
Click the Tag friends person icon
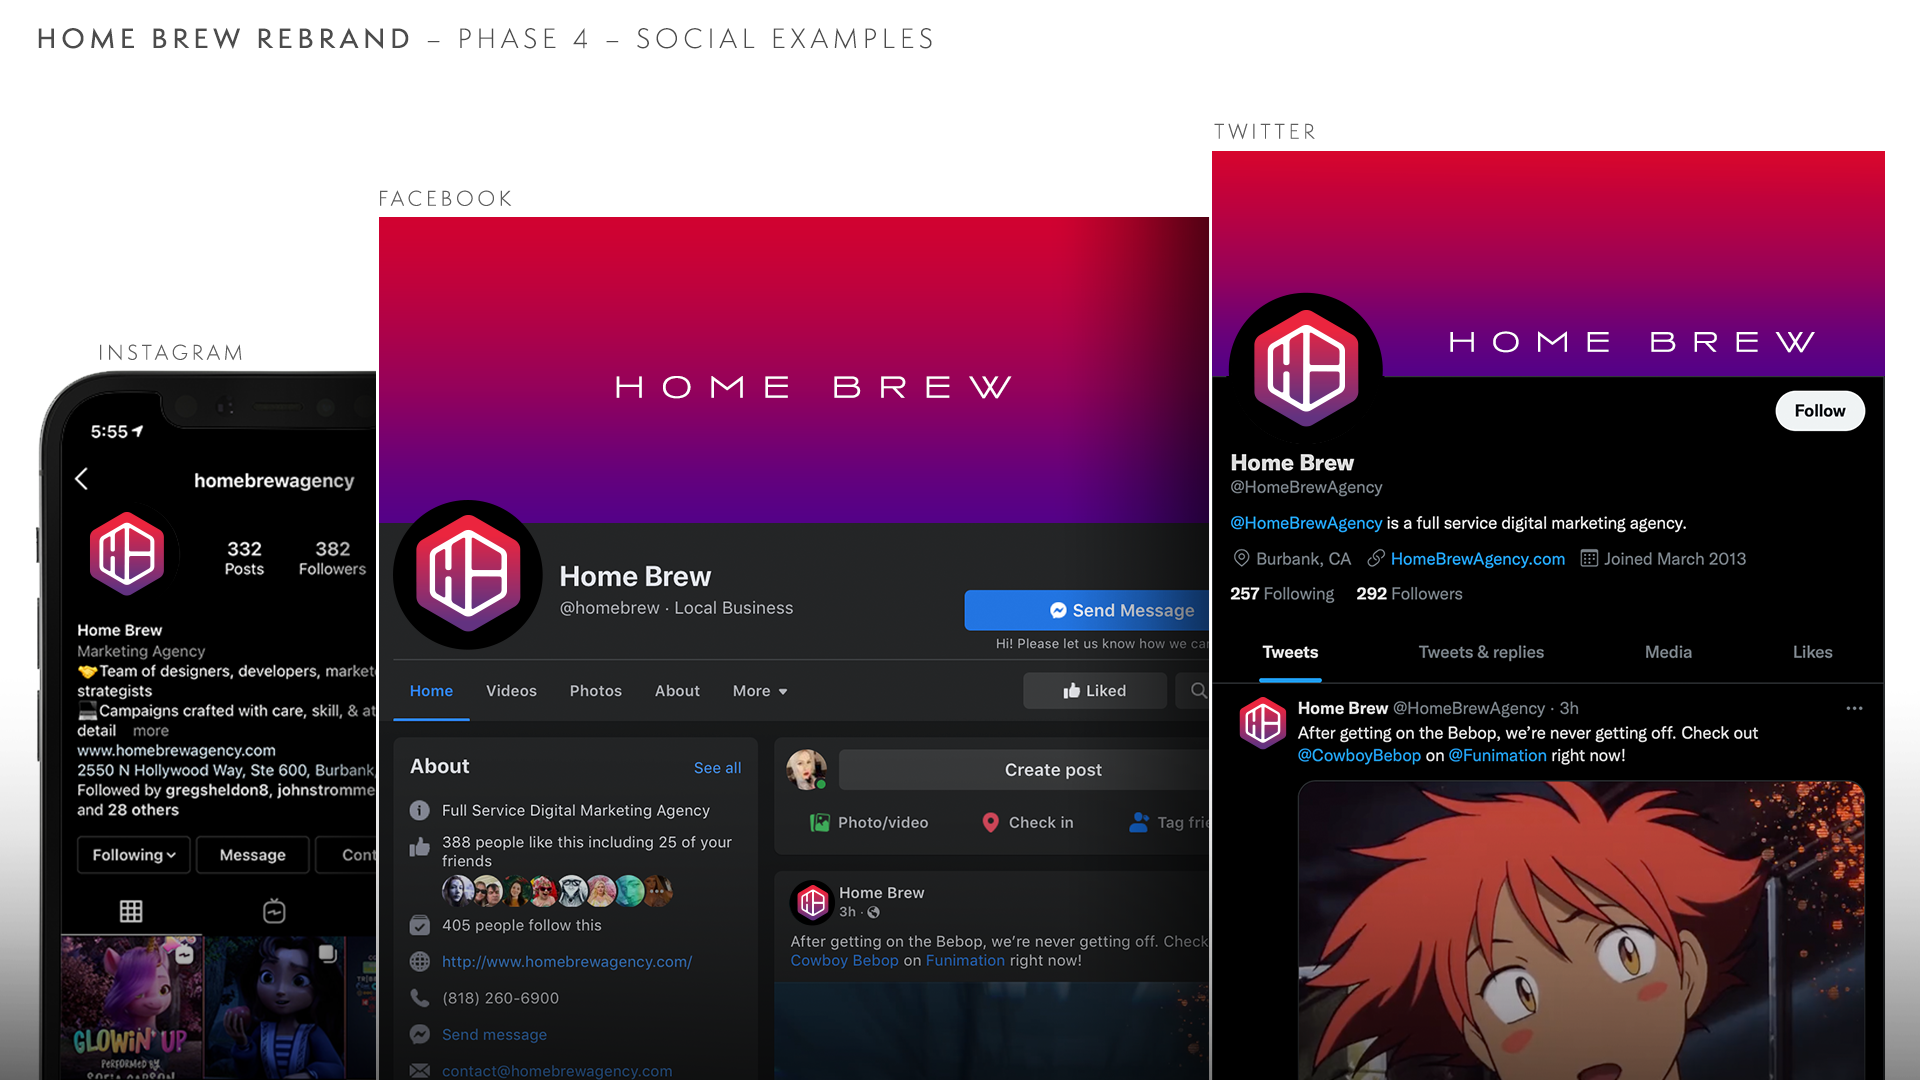tap(1138, 822)
